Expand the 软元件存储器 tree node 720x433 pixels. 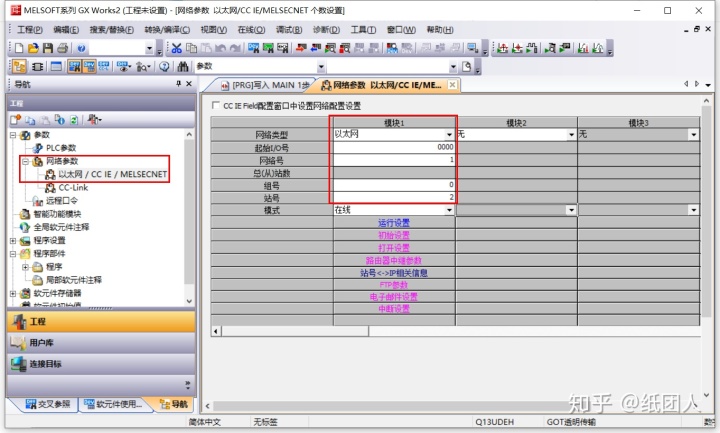[13, 293]
